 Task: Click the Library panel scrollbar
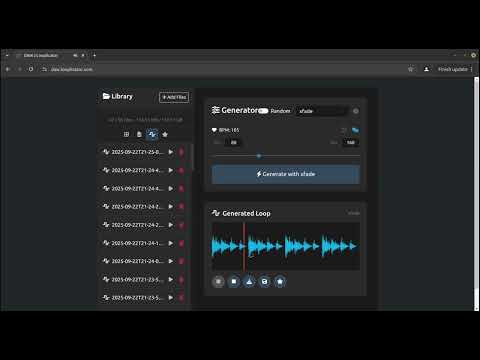pyautogui.click(x=193, y=157)
